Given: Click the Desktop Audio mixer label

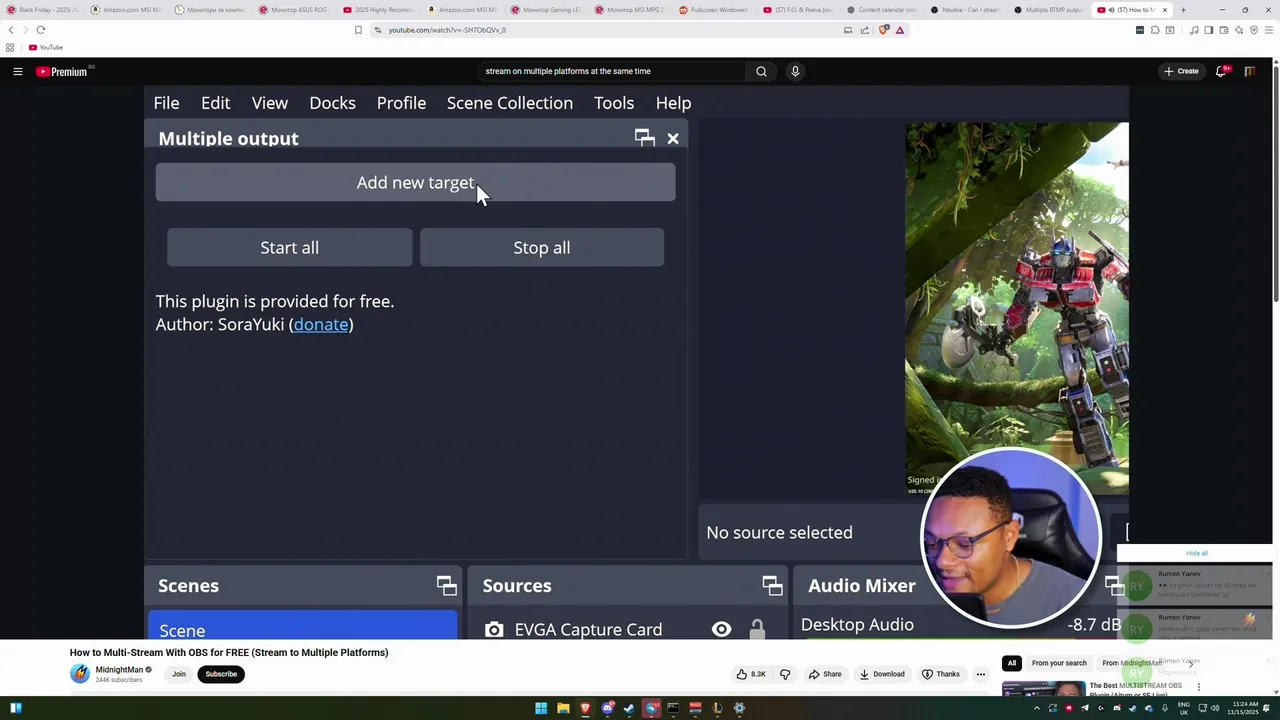Looking at the screenshot, I should pos(857,624).
